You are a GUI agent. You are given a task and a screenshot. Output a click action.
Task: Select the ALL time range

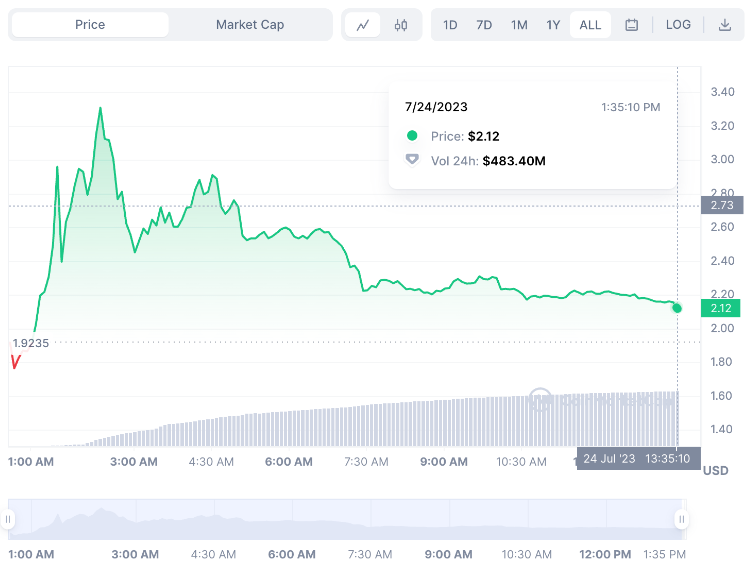(x=590, y=25)
